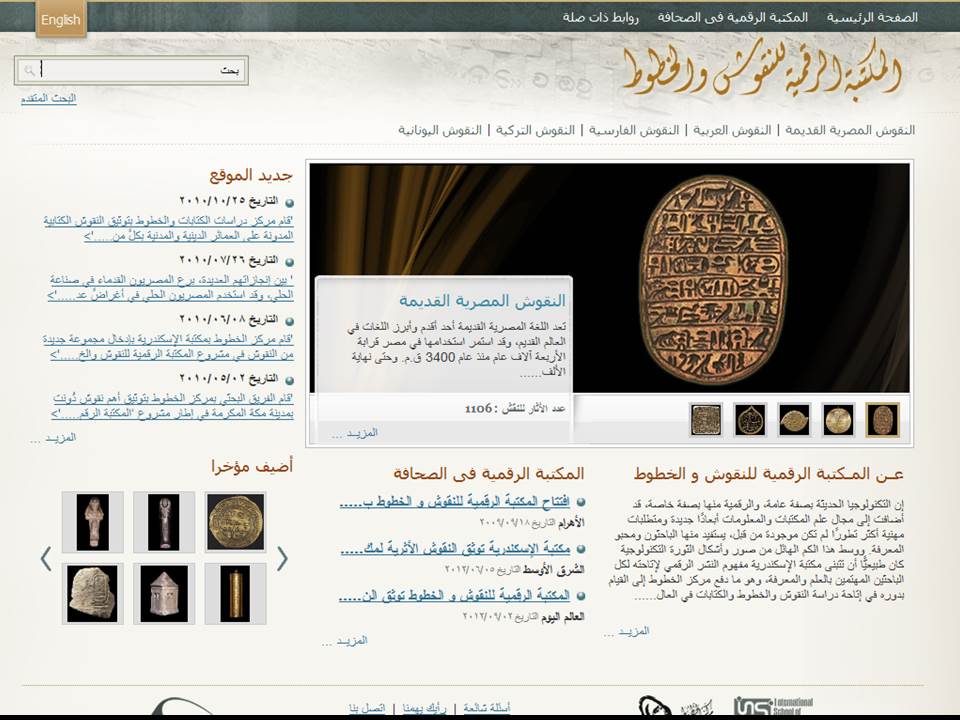
Task: Select the rightmost scarab carousel thumbnail
Action: (x=881, y=420)
